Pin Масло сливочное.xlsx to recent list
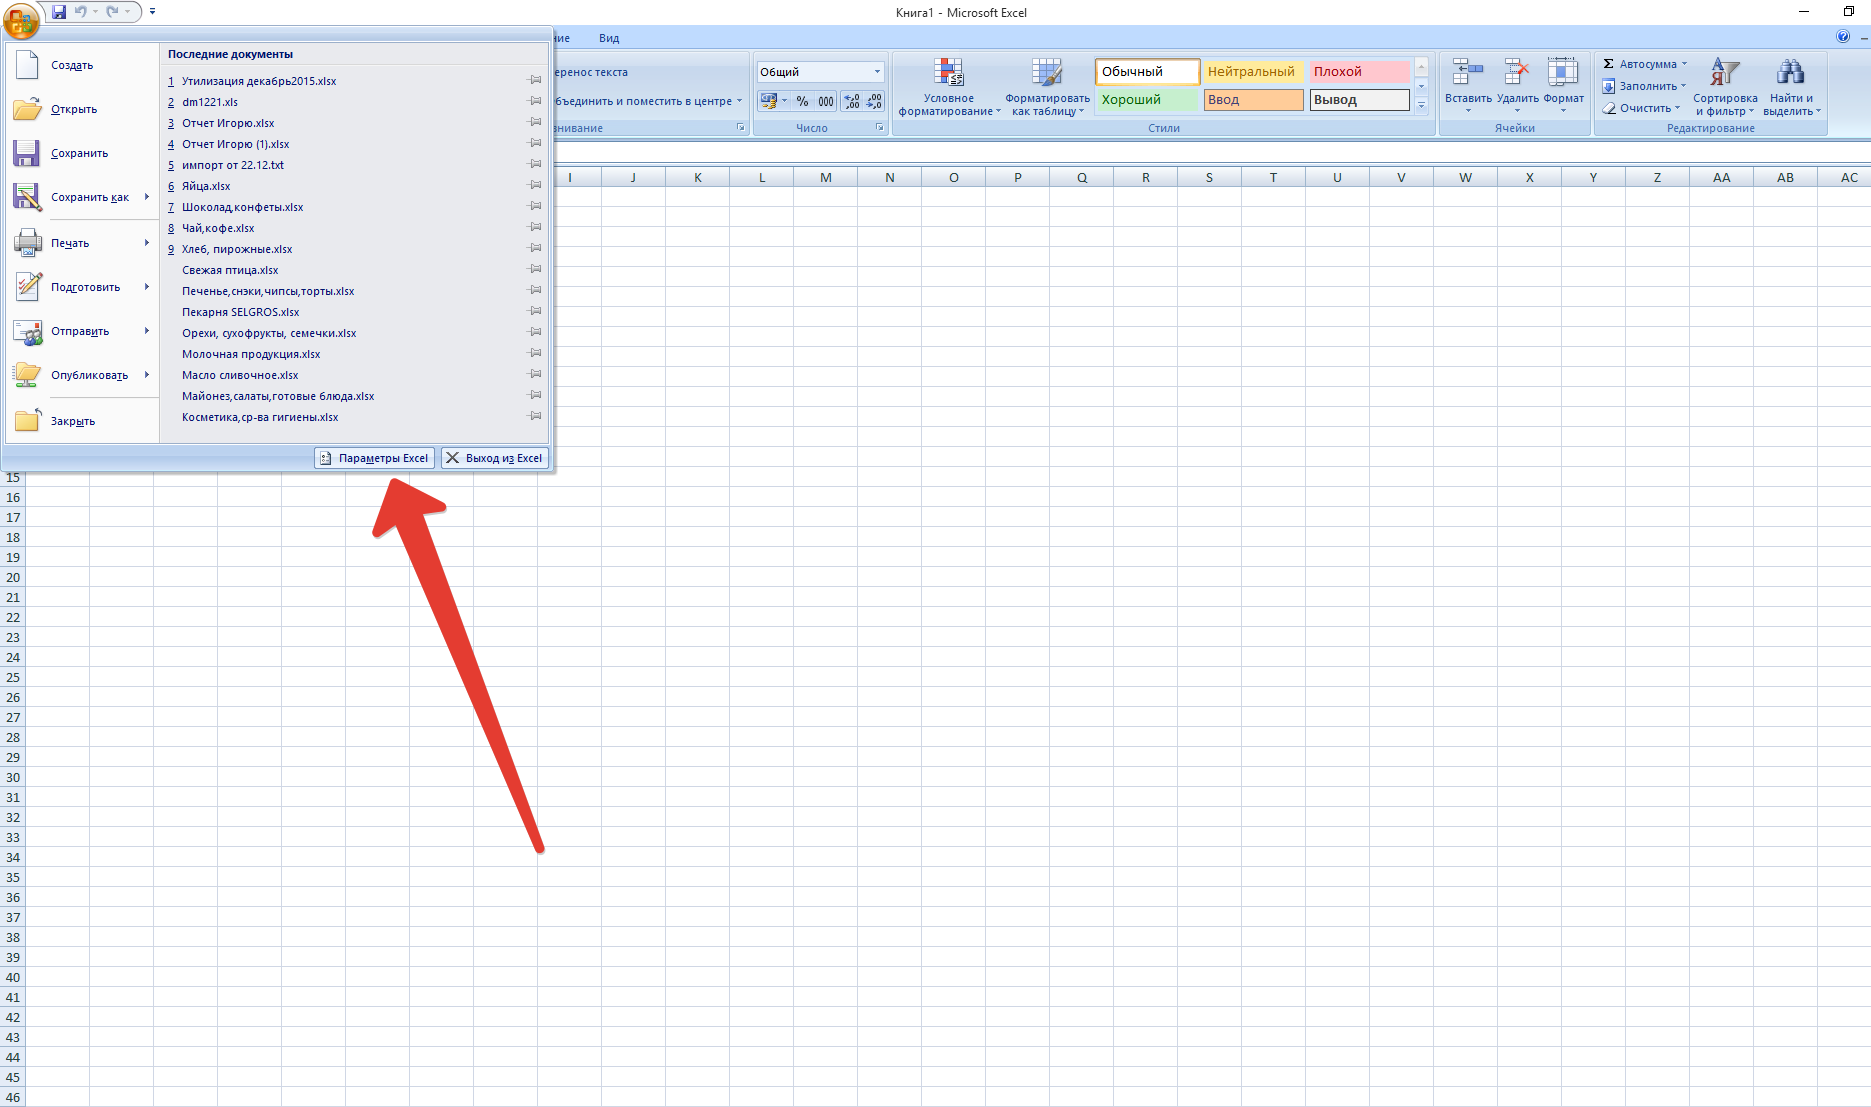The width and height of the screenshot is (1871, 1107). [535, 374]
